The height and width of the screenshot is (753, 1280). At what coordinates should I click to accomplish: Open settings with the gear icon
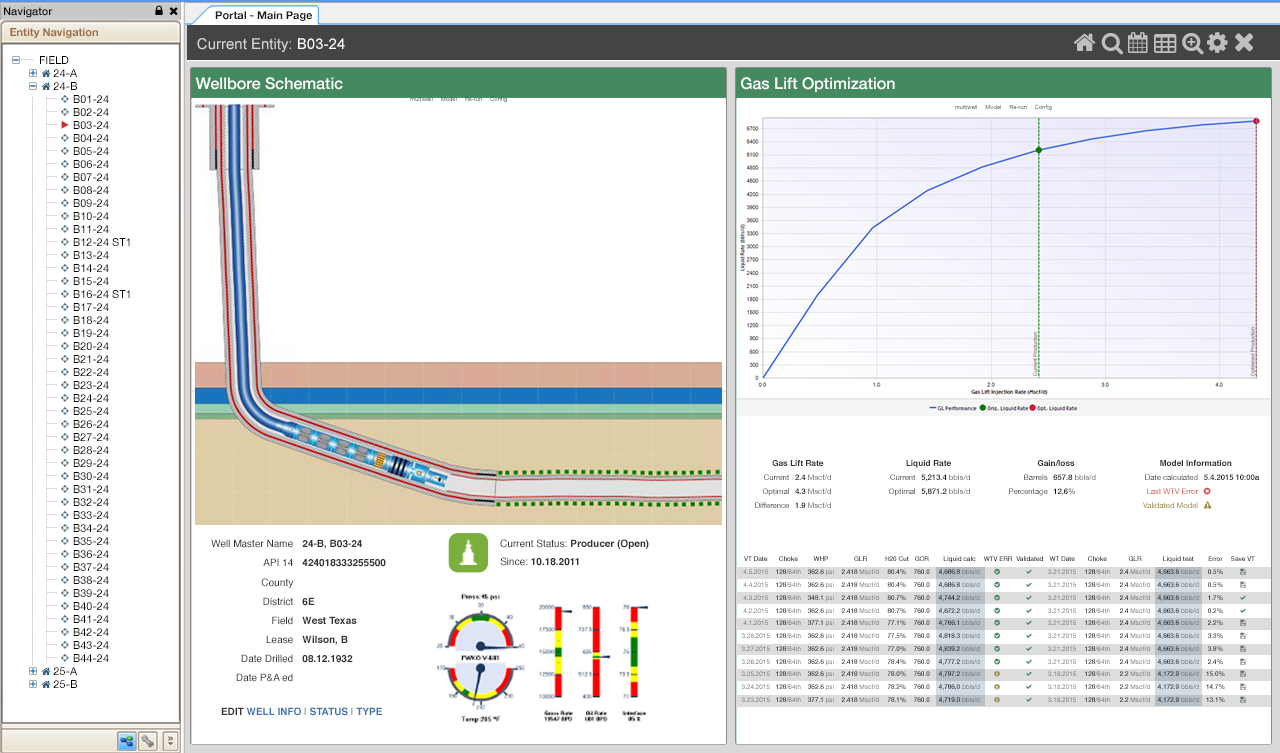click(1217, 43)
